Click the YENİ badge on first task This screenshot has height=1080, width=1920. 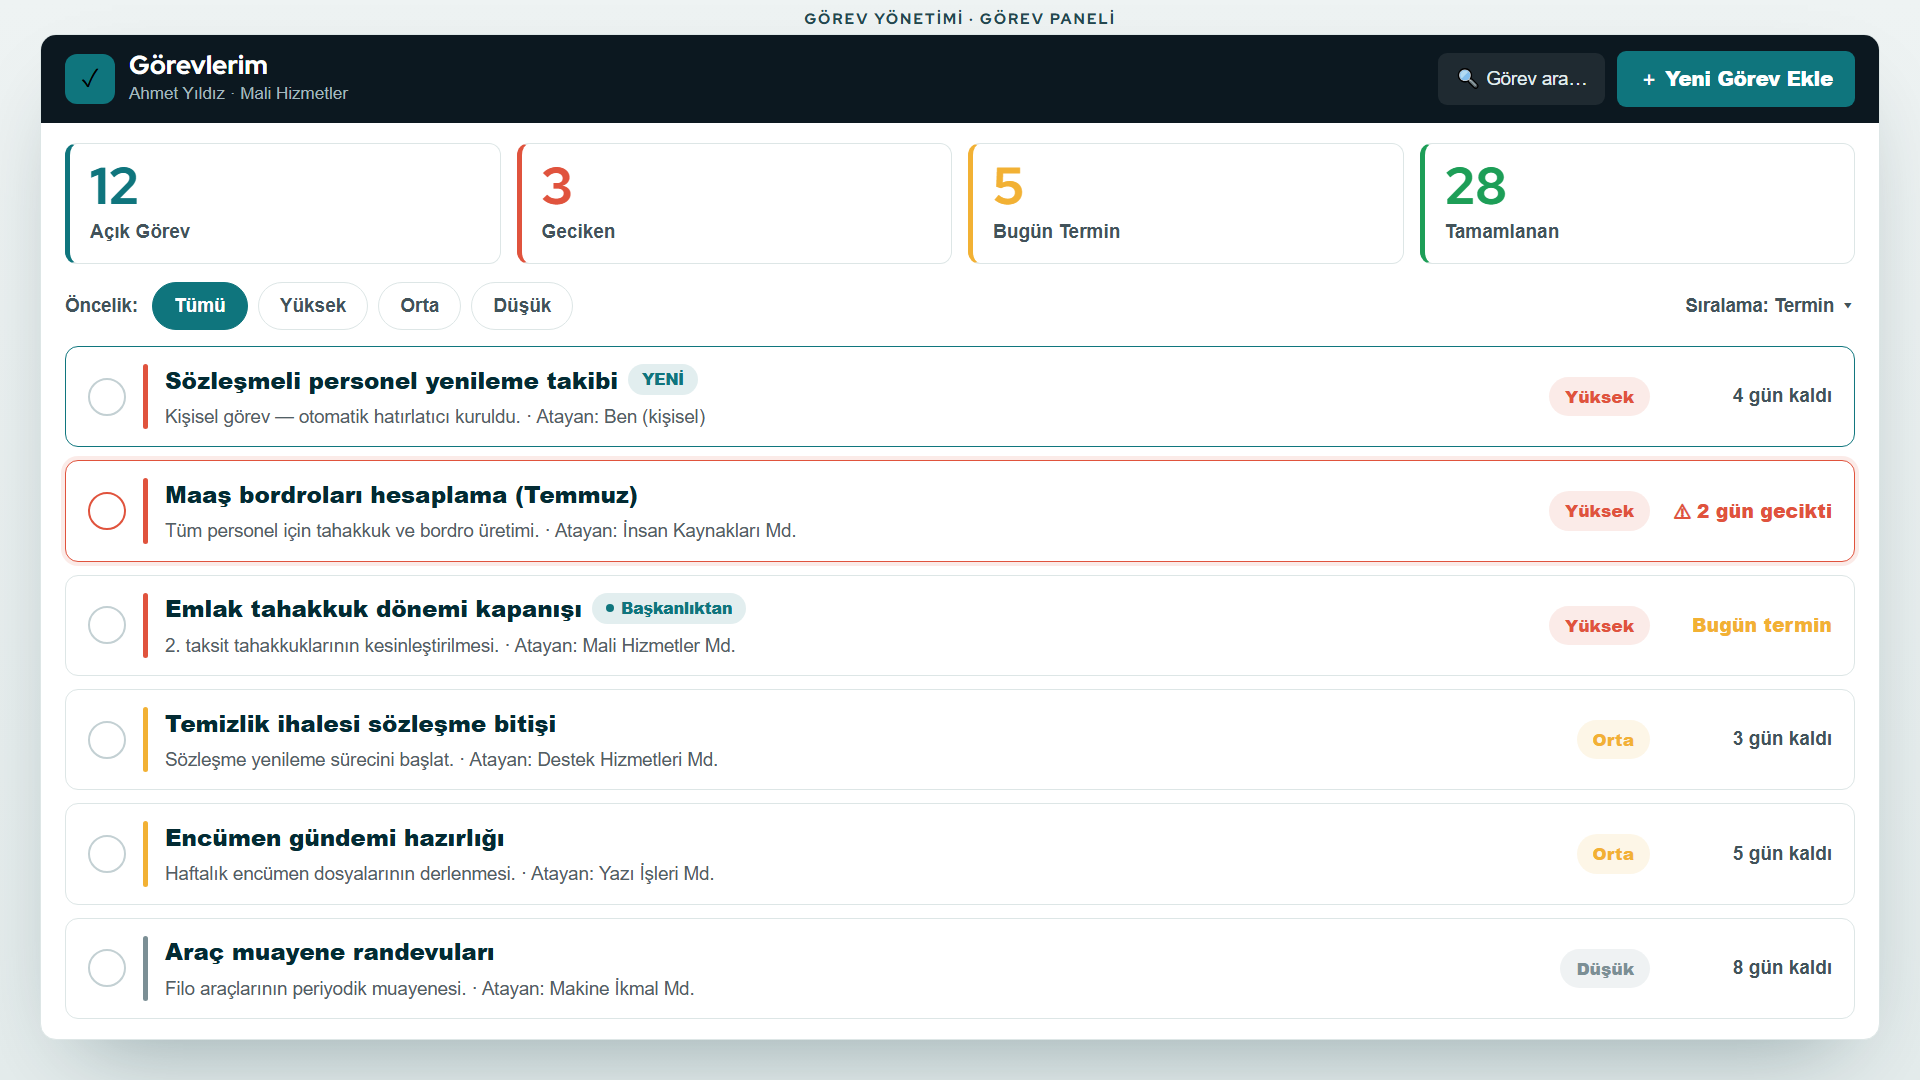(x=663, y=380)
